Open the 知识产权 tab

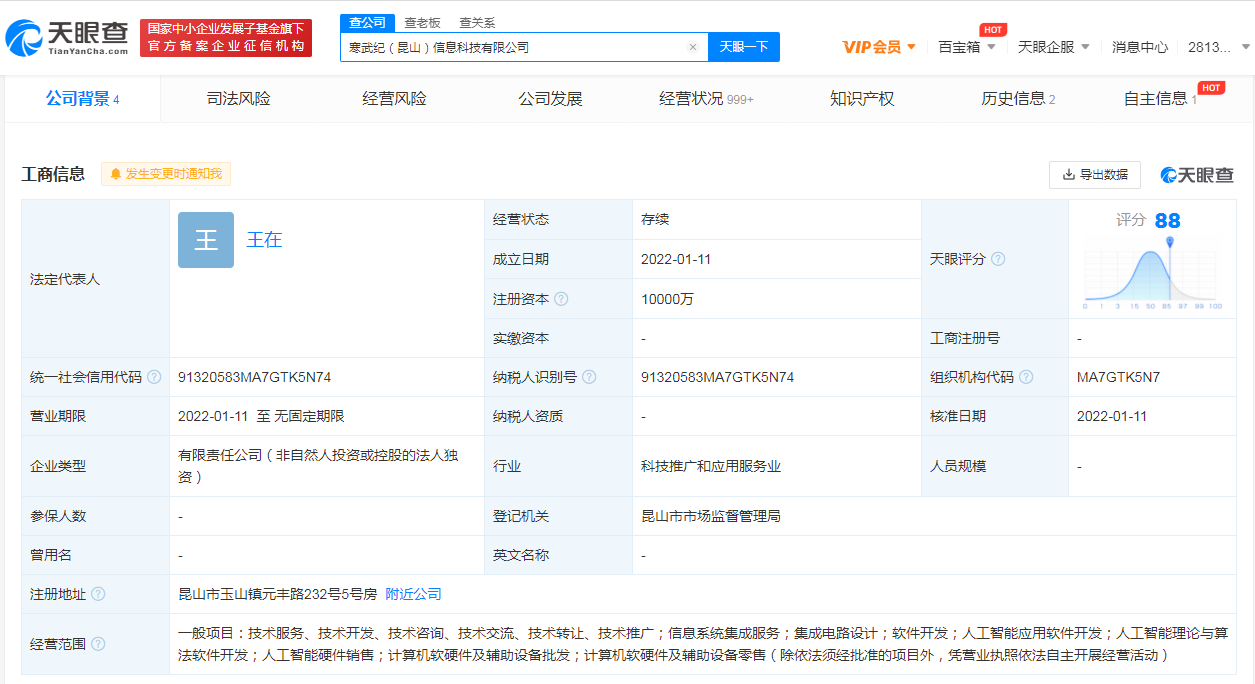[861, 99]
